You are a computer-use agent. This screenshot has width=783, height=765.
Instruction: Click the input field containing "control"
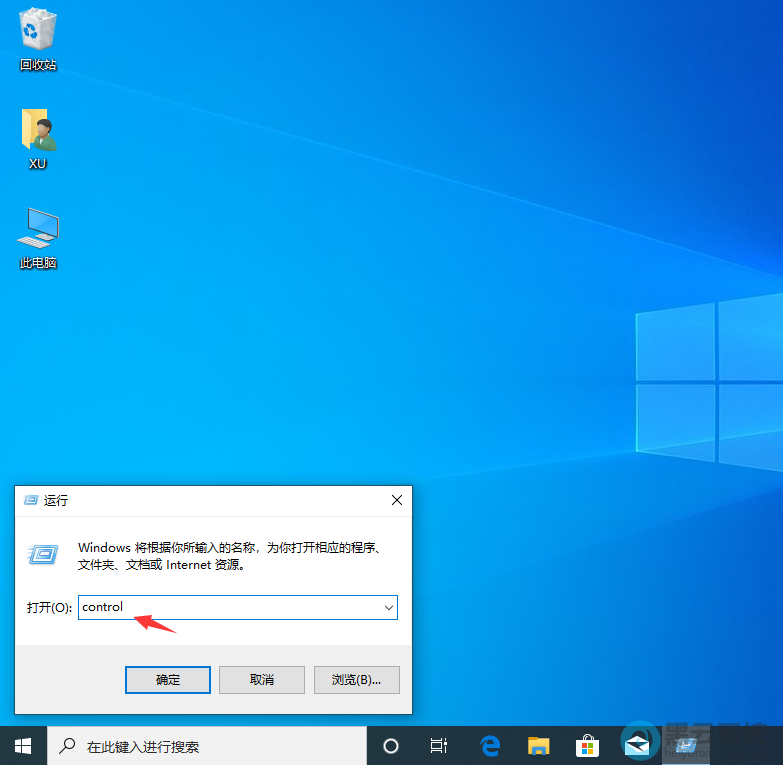tap(230, 607)
